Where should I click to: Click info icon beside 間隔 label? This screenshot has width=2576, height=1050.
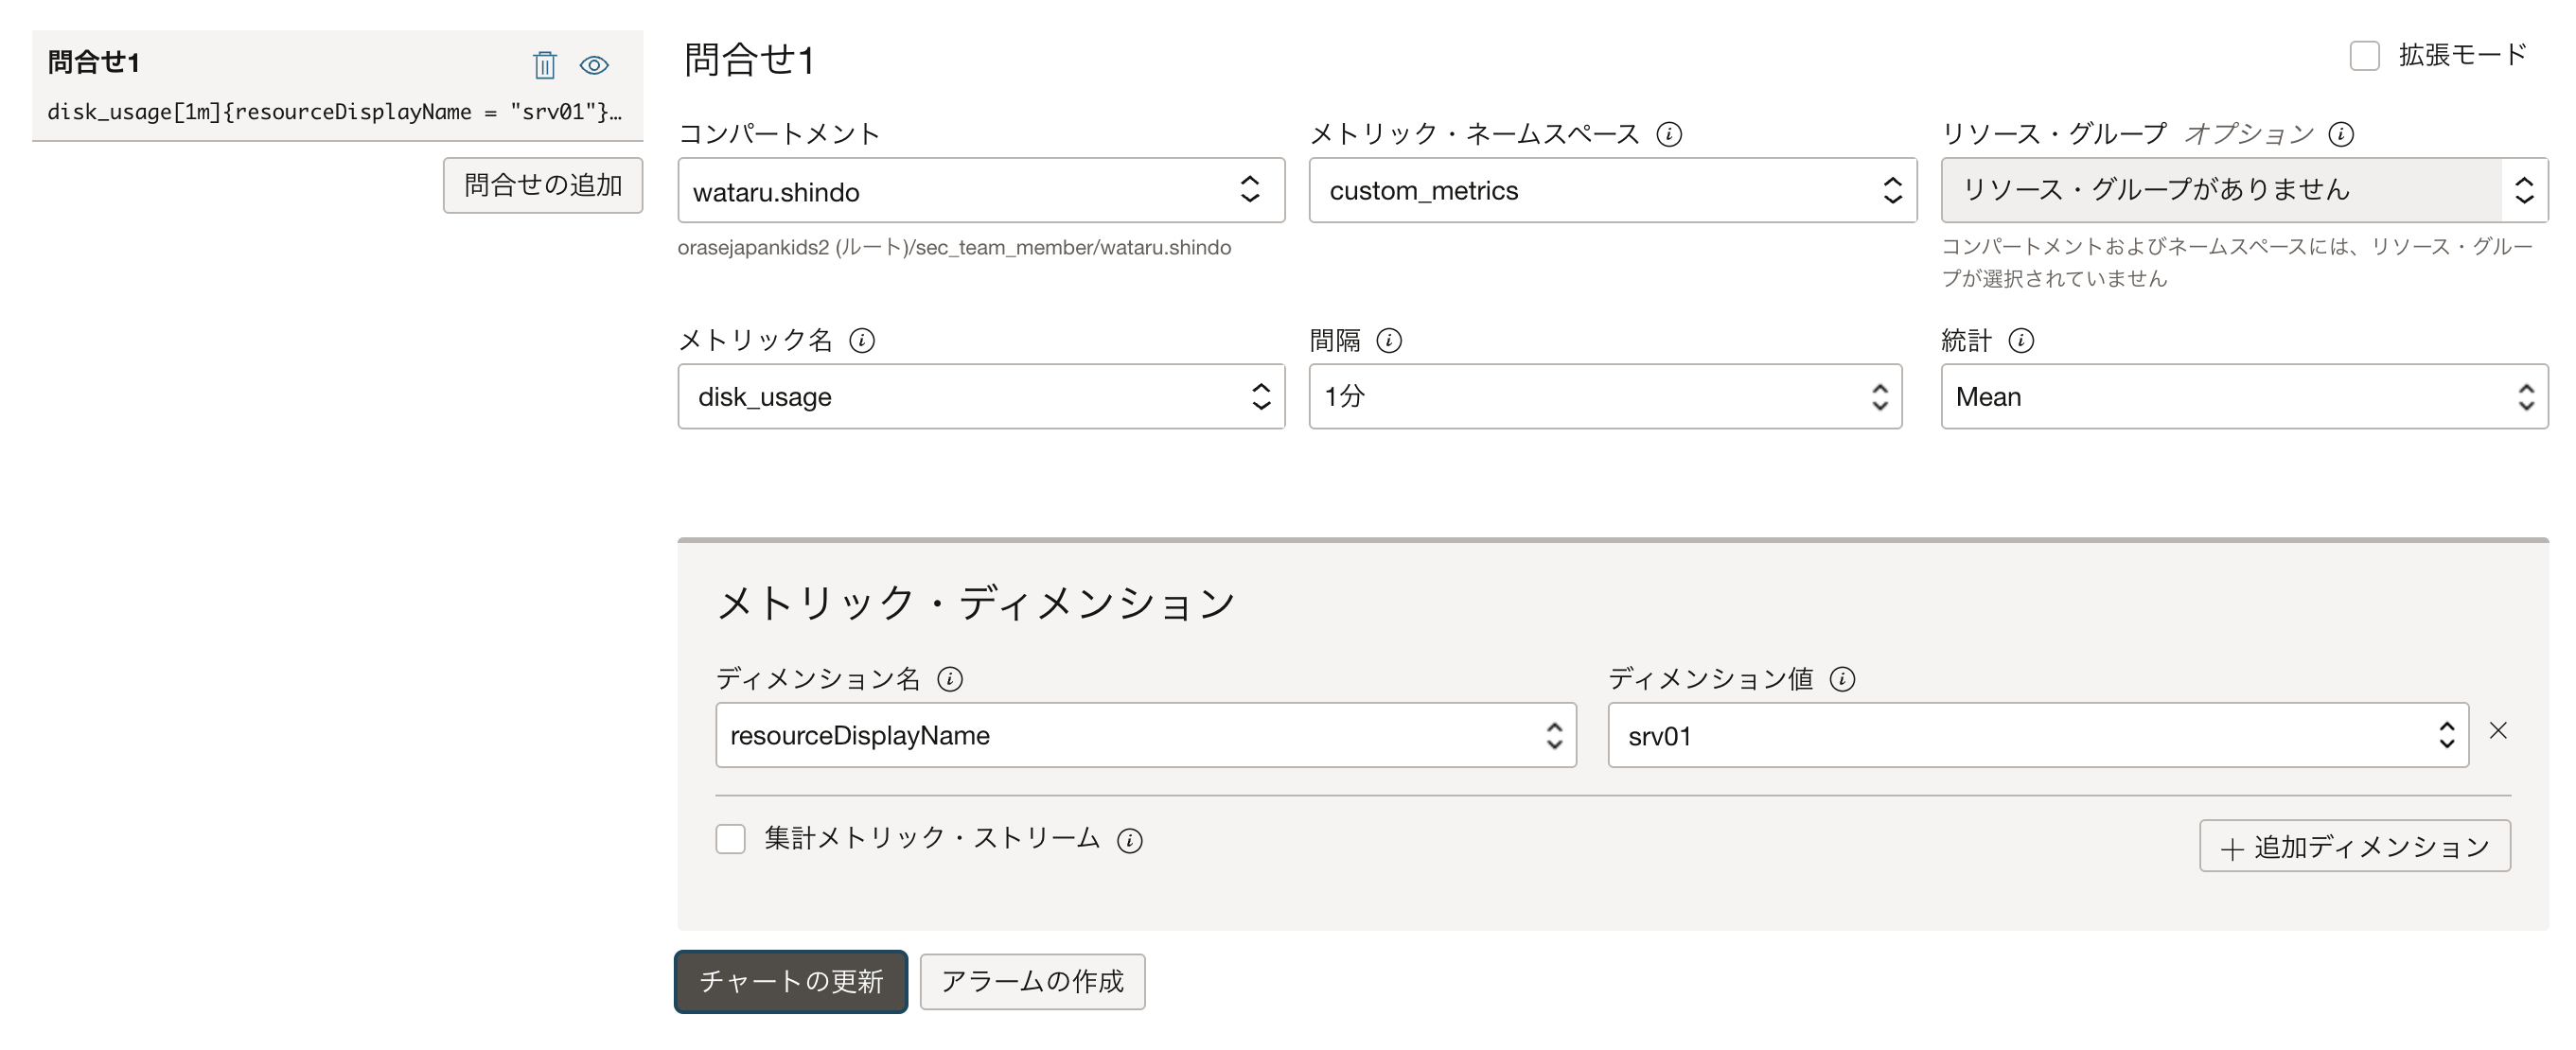coord(1389,341)
